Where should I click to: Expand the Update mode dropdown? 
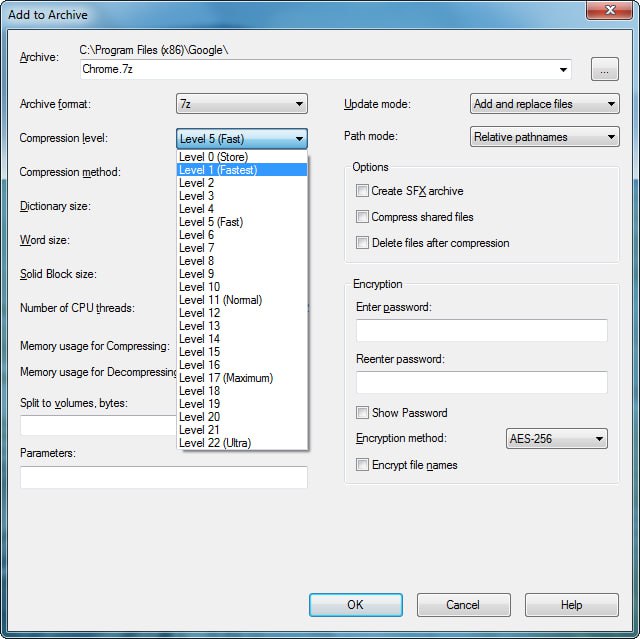[x=544, y=104]
